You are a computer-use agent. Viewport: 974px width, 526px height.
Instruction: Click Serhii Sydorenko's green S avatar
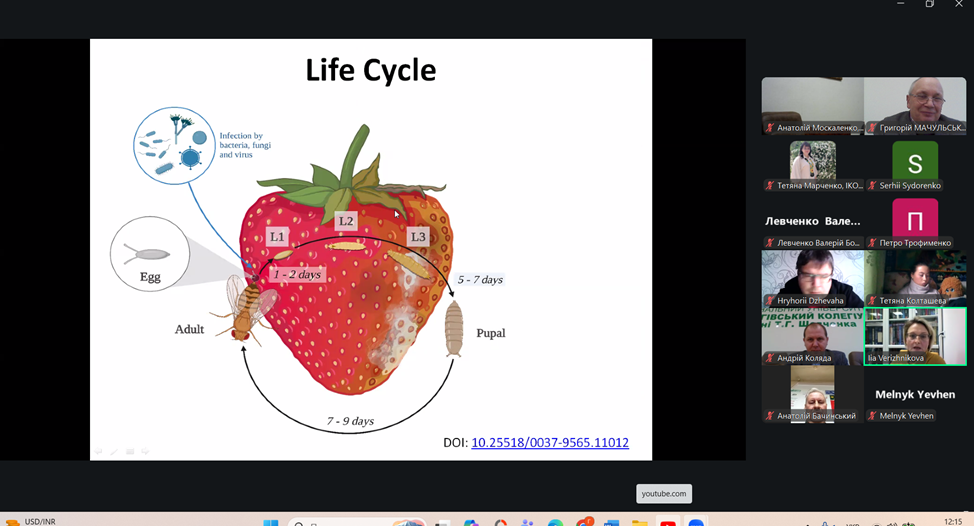coord(915,162)
